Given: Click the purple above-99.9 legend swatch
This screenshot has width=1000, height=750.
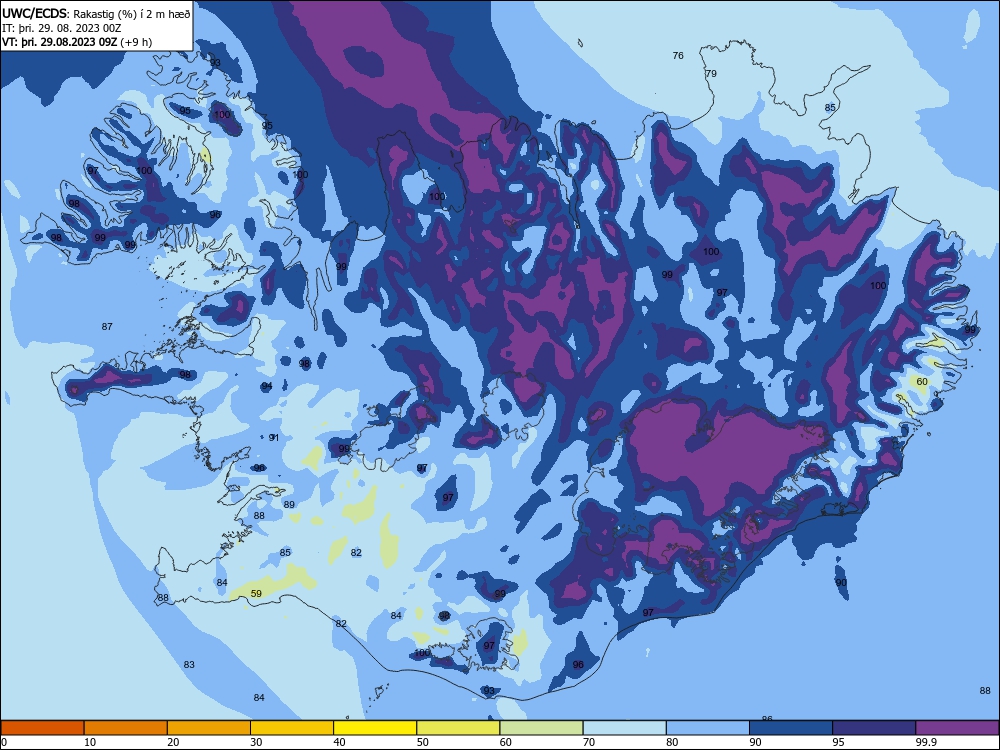Looking at the screenshot, I should click(957, 728).
